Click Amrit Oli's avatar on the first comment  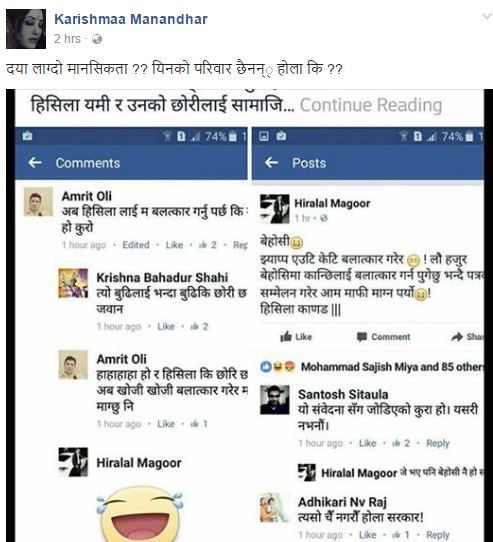tap(38, 202)
